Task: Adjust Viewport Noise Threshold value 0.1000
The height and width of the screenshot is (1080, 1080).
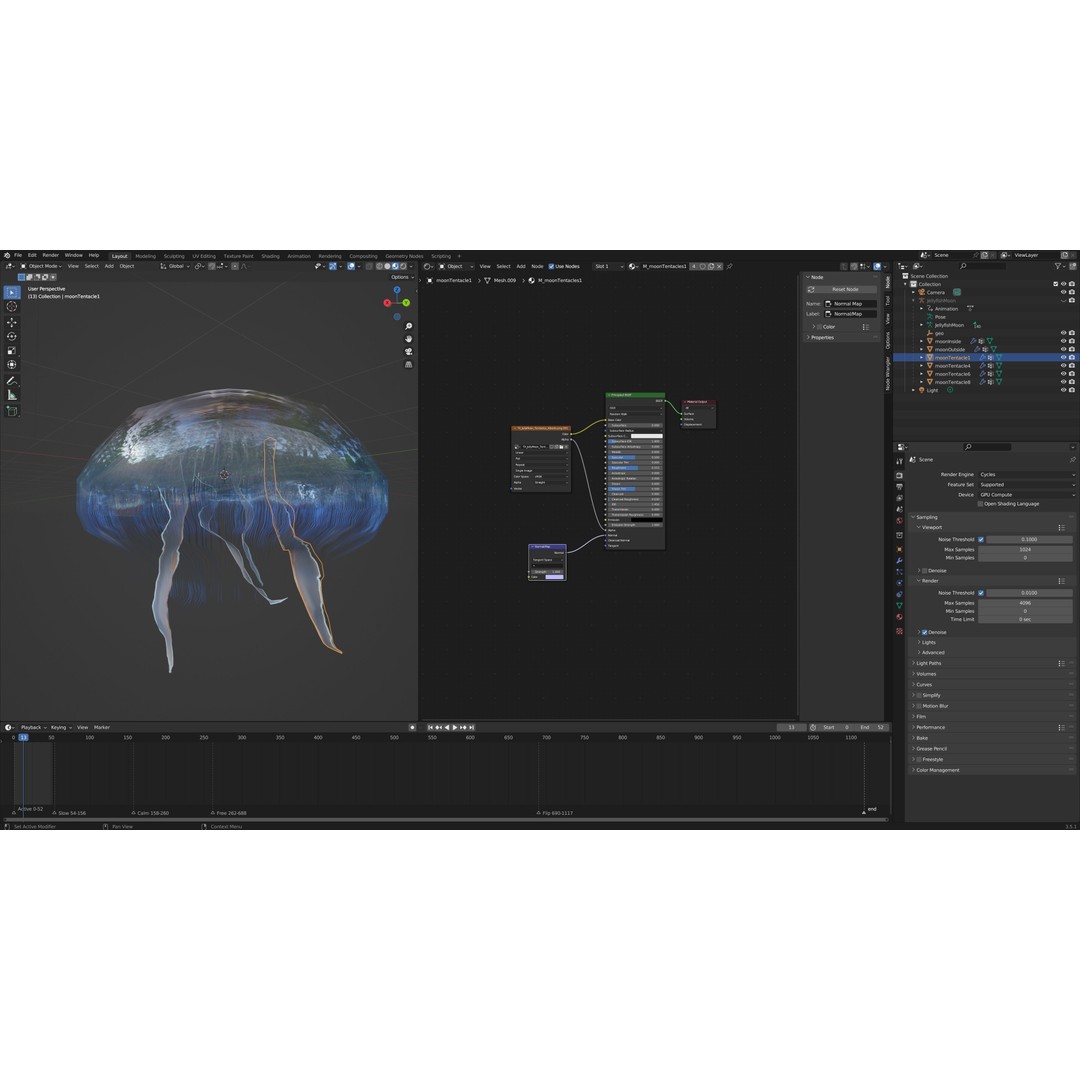Action: coord(1029,540)
